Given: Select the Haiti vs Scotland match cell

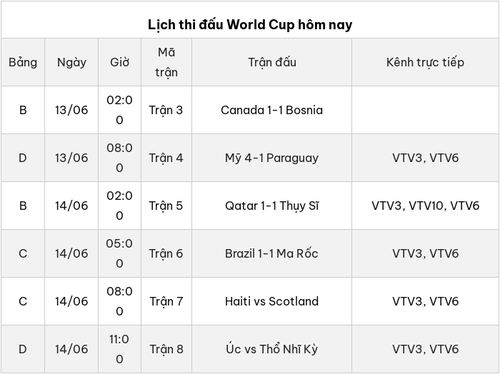Looking at the screenshot, I should 272,301.
